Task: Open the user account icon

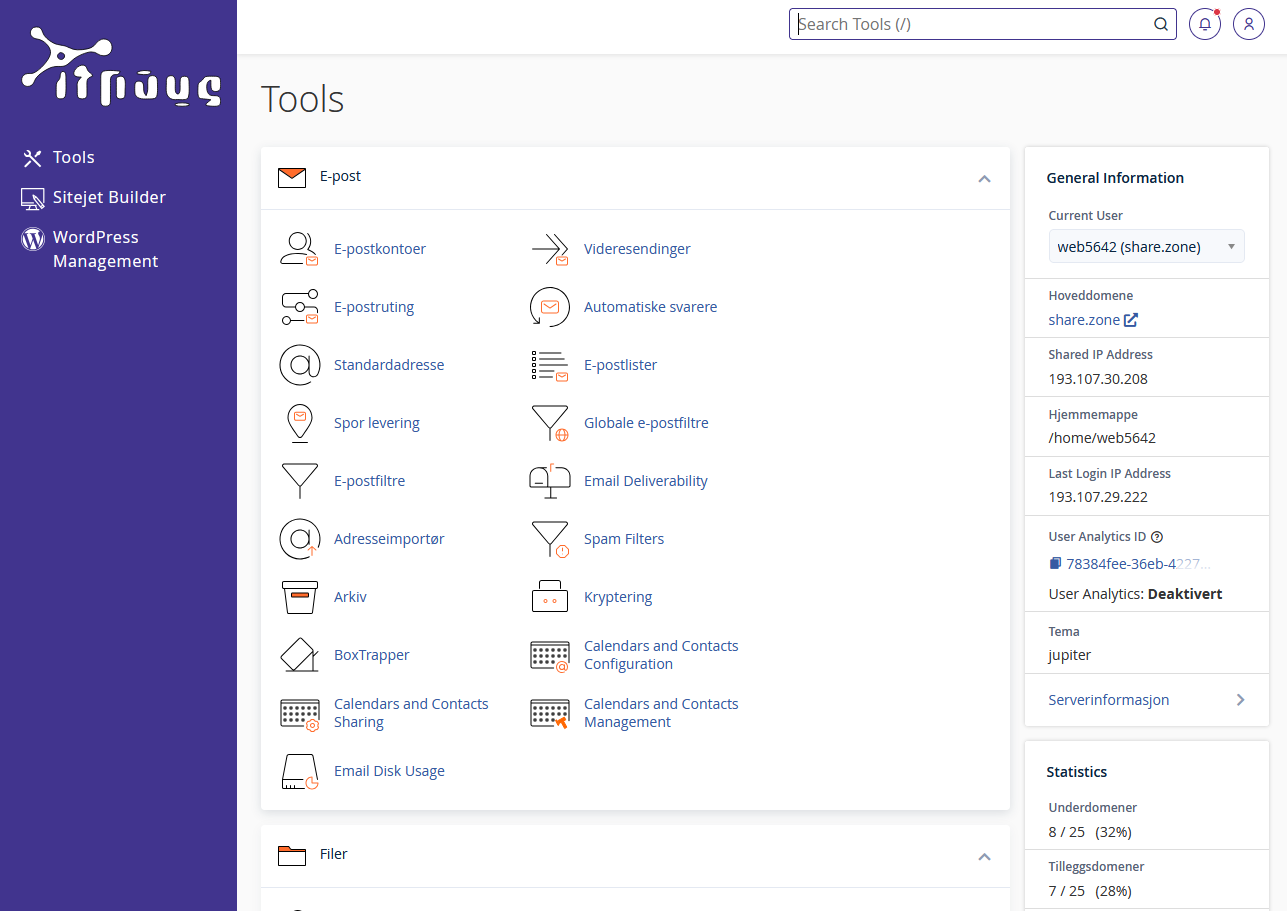Action: click(x=1249, y=24)
